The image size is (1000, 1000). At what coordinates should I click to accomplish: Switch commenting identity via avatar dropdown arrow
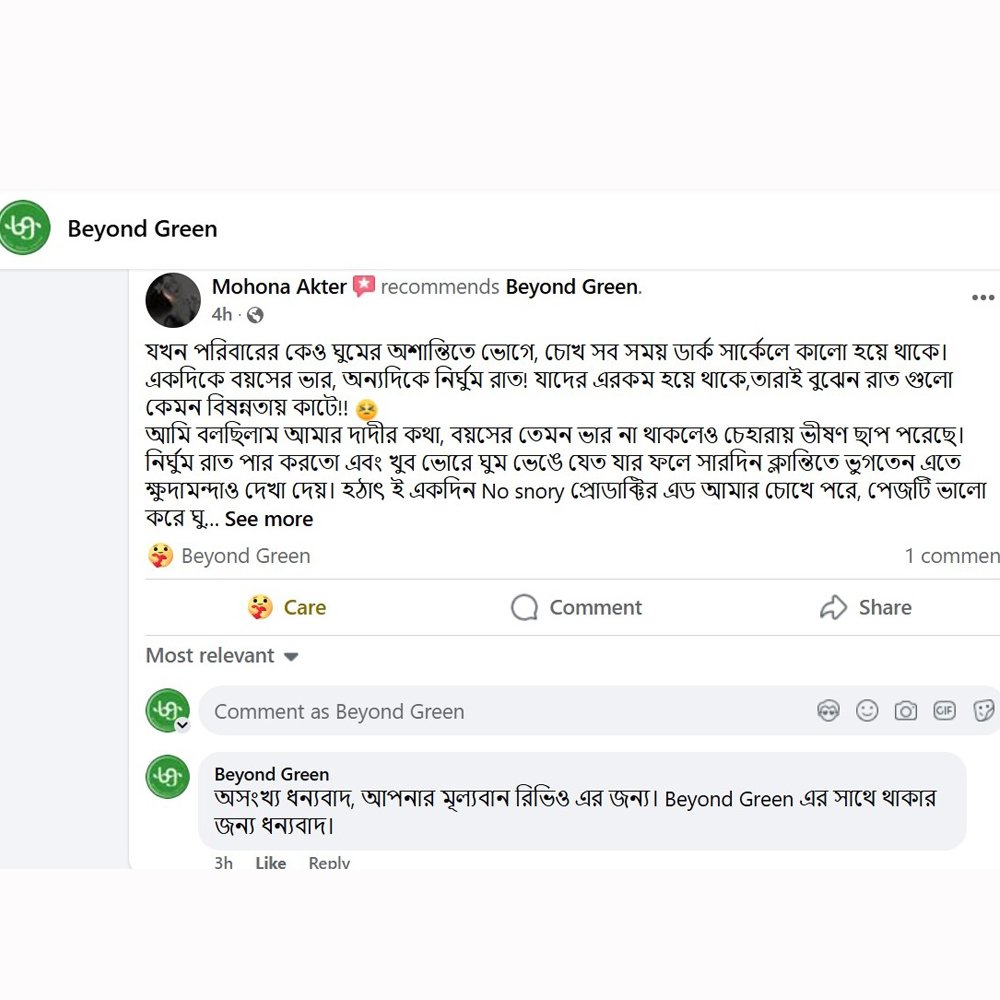pos(182,725)
